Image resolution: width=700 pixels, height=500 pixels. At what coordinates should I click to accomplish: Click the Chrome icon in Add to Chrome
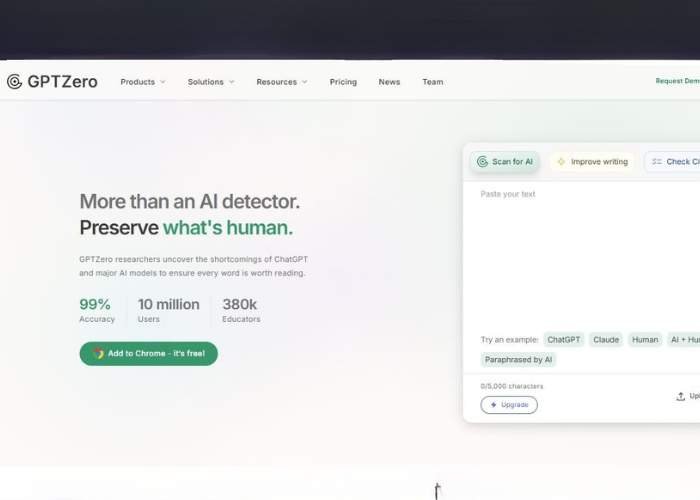click(98, 353)
